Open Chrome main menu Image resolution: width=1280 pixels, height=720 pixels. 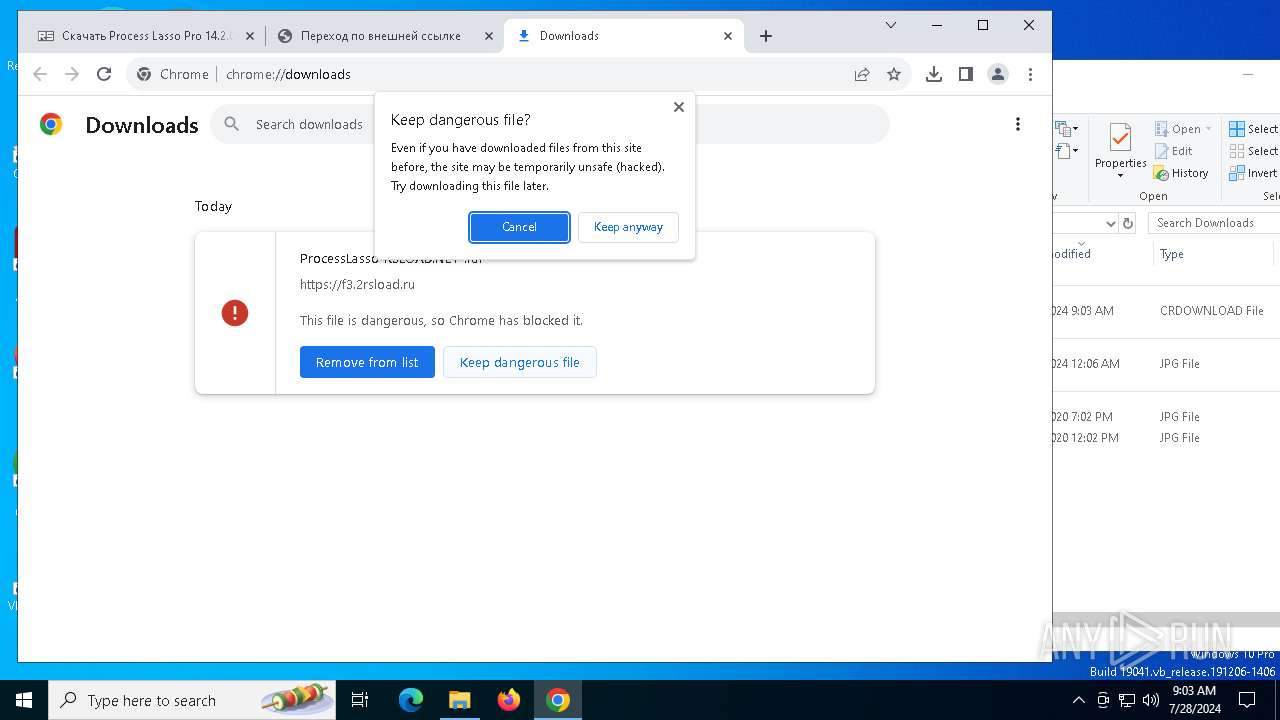coord(1030,74)
